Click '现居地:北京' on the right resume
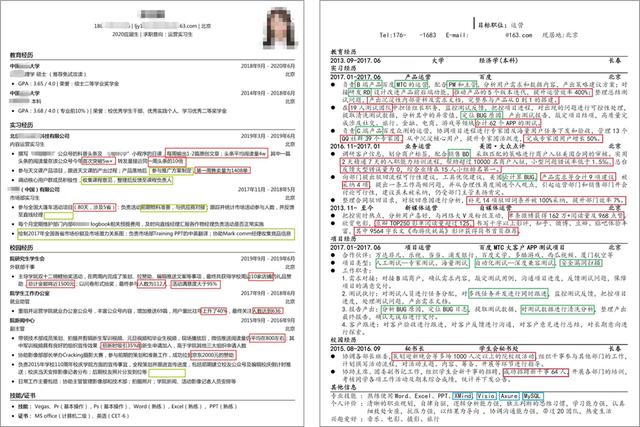Screen dimensions: 640x427 [x=560, y=35]
